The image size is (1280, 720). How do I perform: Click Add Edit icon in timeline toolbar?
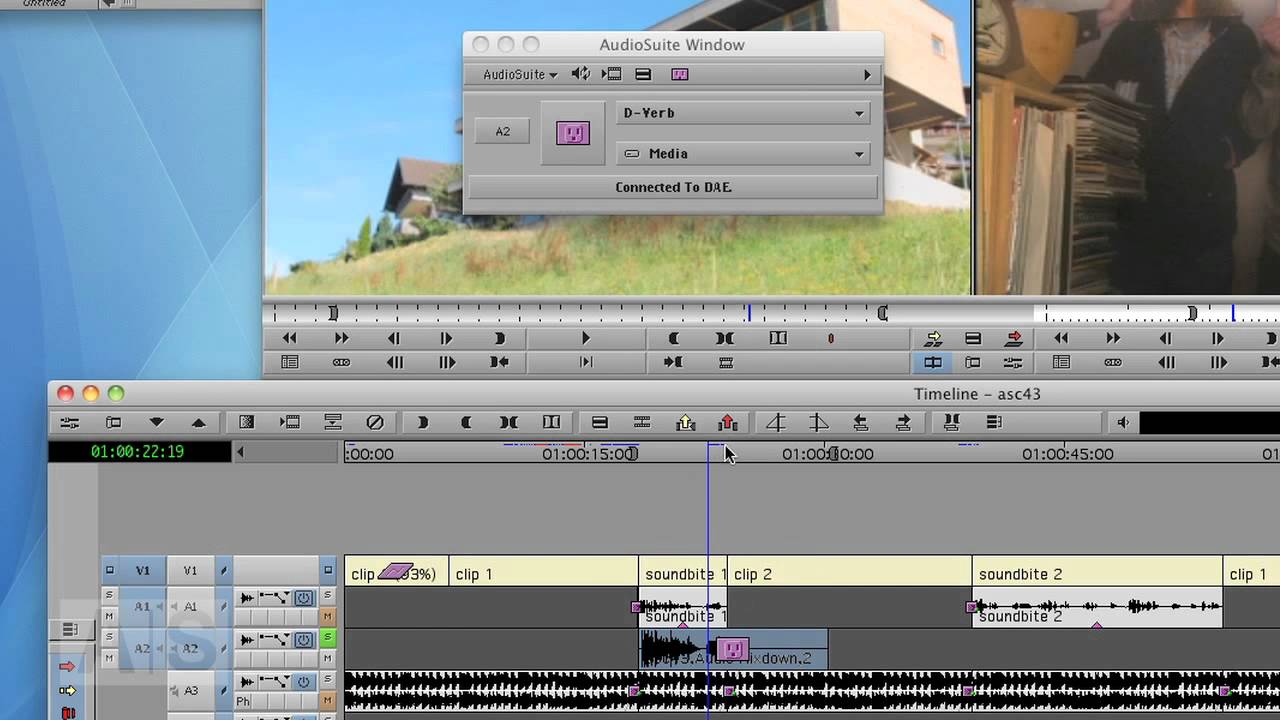click(x=551, y=423)
